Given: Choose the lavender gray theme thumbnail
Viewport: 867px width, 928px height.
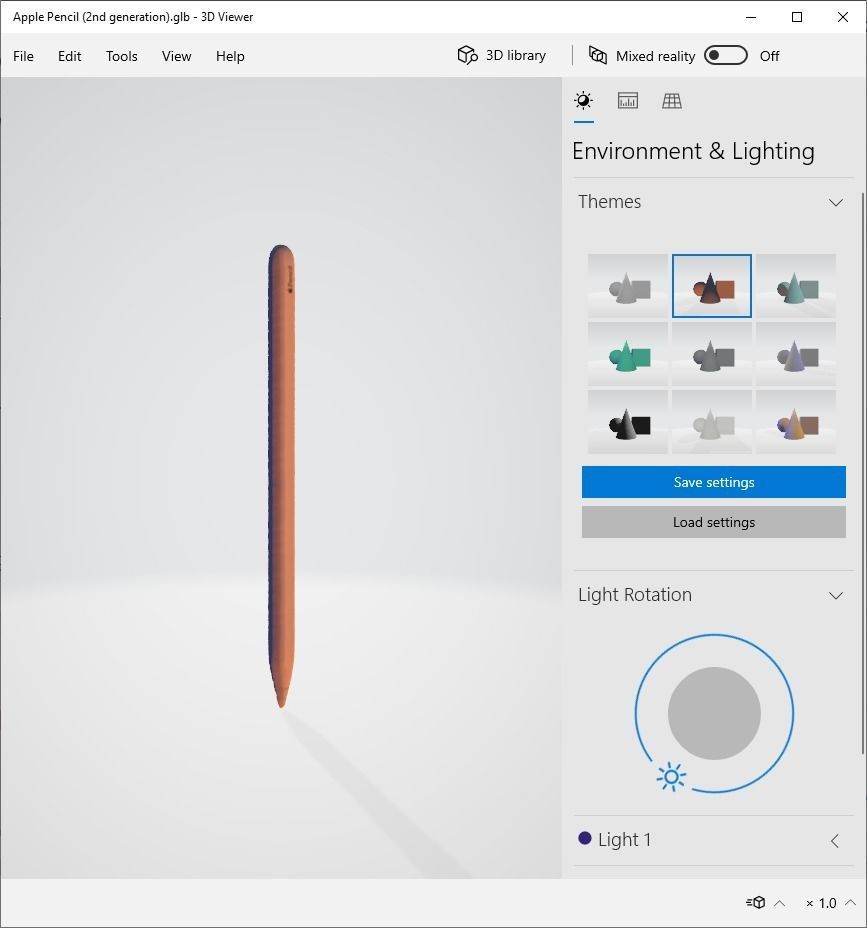Looking at the screenshot, I should 796,354.
